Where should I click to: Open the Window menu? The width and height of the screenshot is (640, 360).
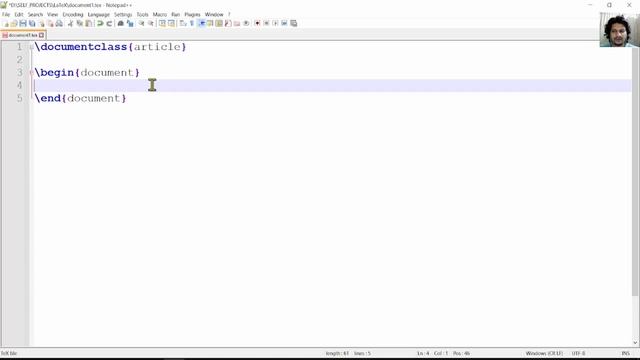(214, 14)
